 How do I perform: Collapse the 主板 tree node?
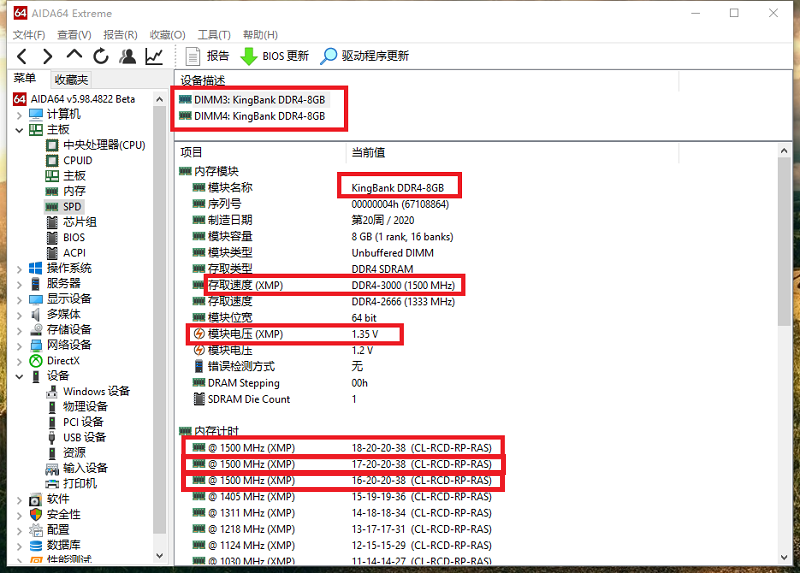point(19,130)
